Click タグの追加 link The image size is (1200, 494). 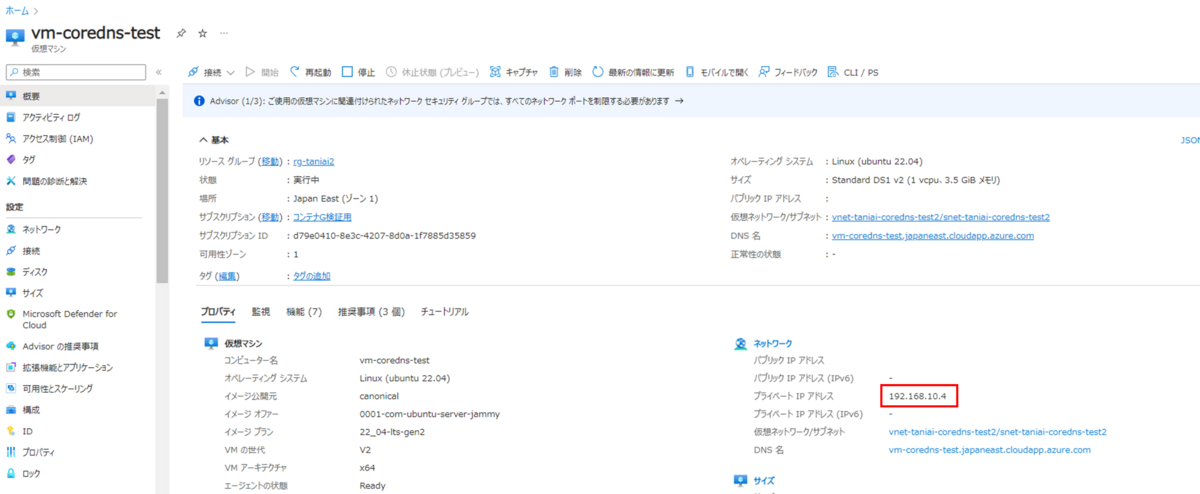tap(311, 276)
